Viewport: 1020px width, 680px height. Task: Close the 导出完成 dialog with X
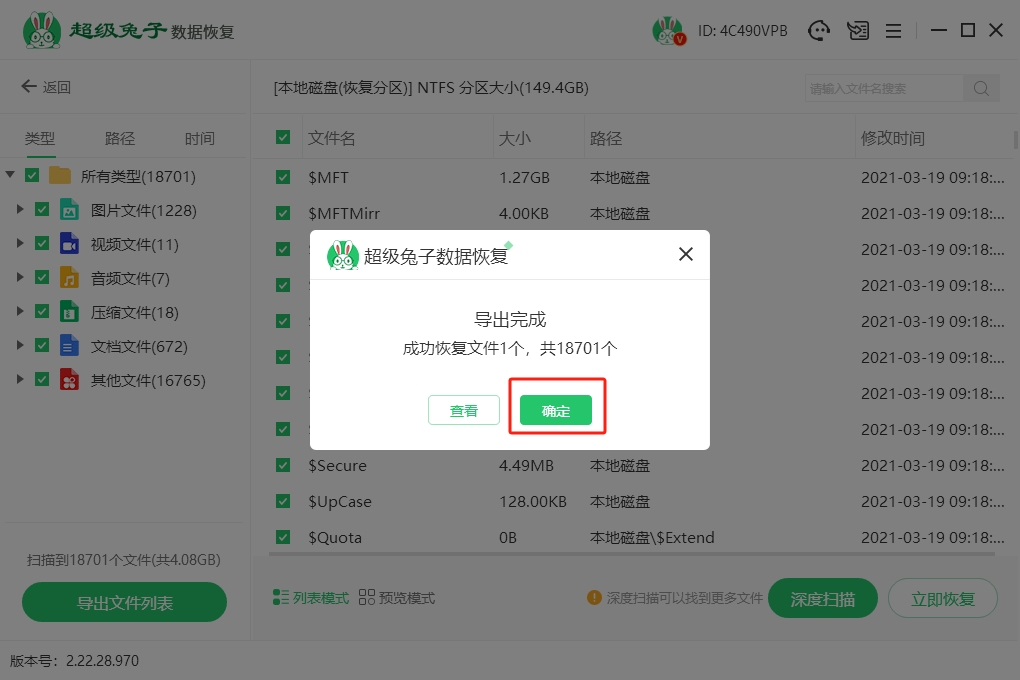(686, 254)
